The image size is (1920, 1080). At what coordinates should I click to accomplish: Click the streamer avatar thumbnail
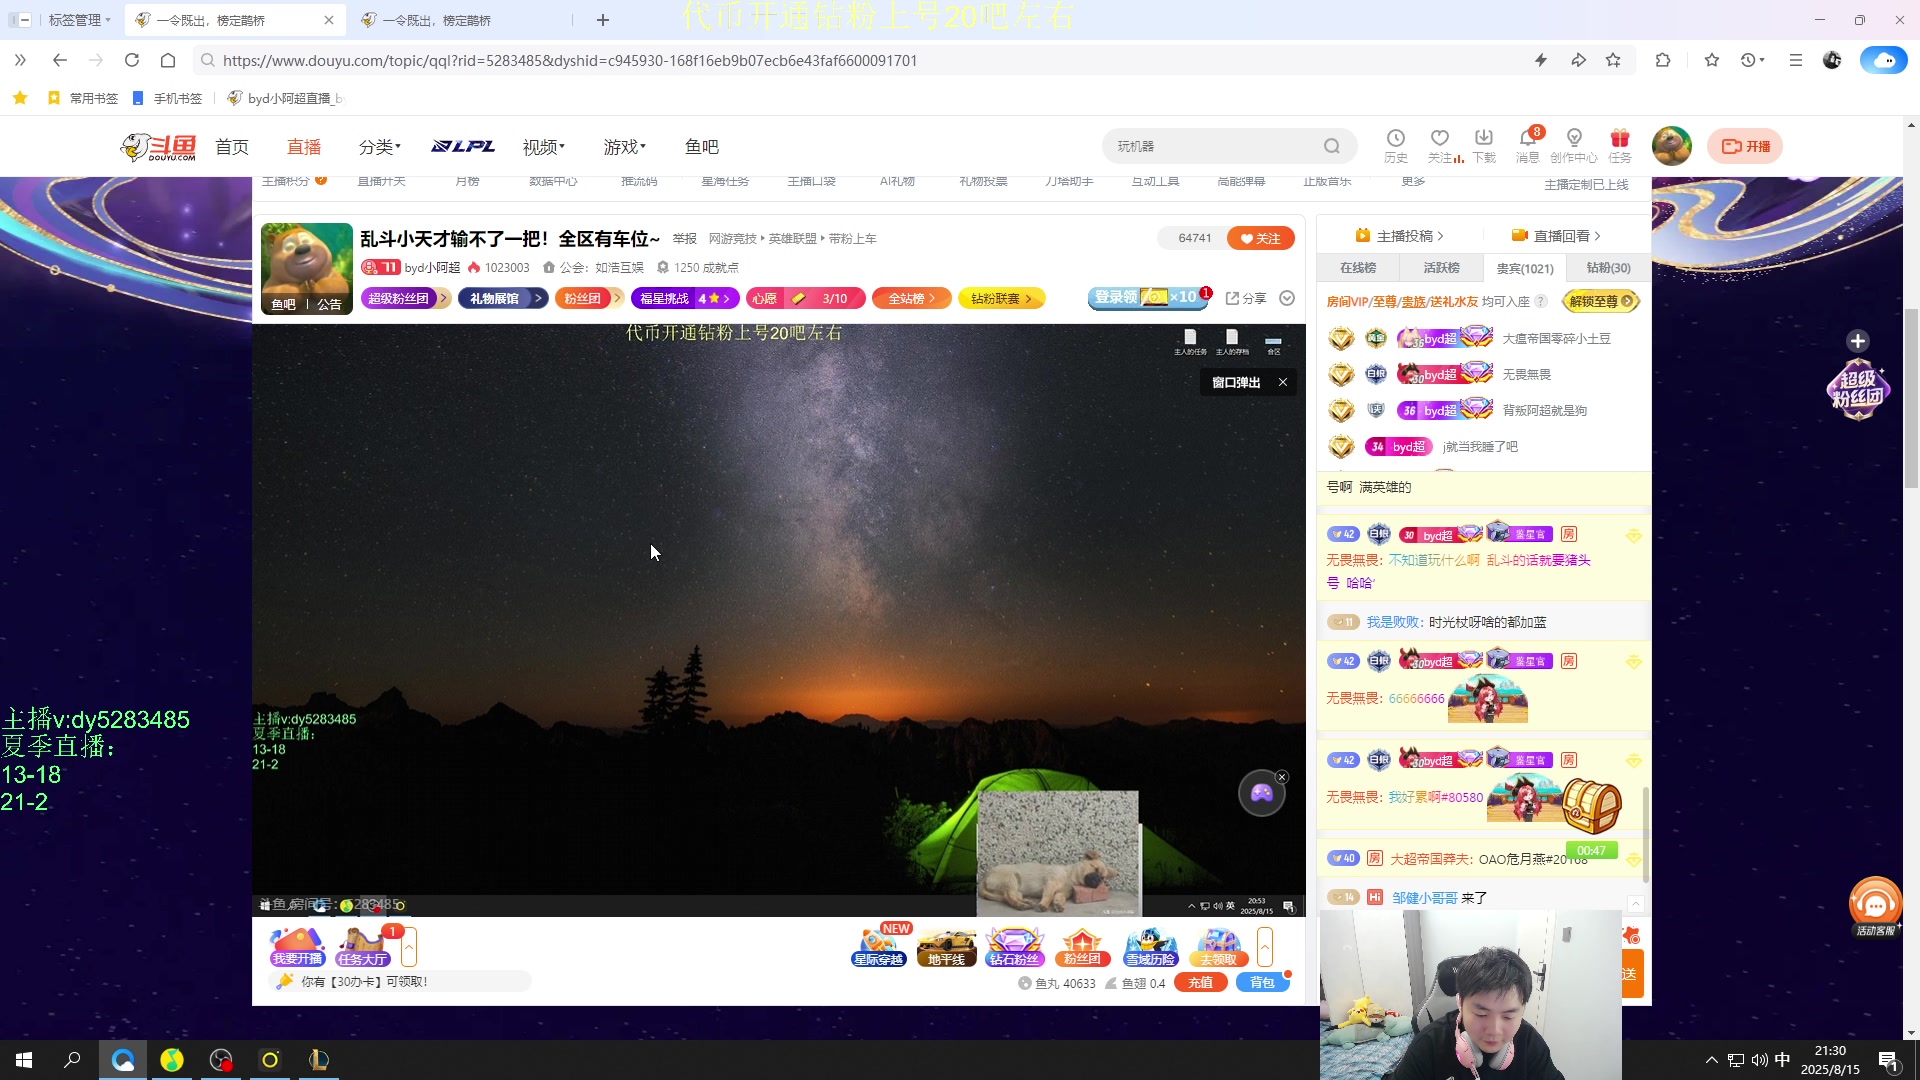coord(307,268)
